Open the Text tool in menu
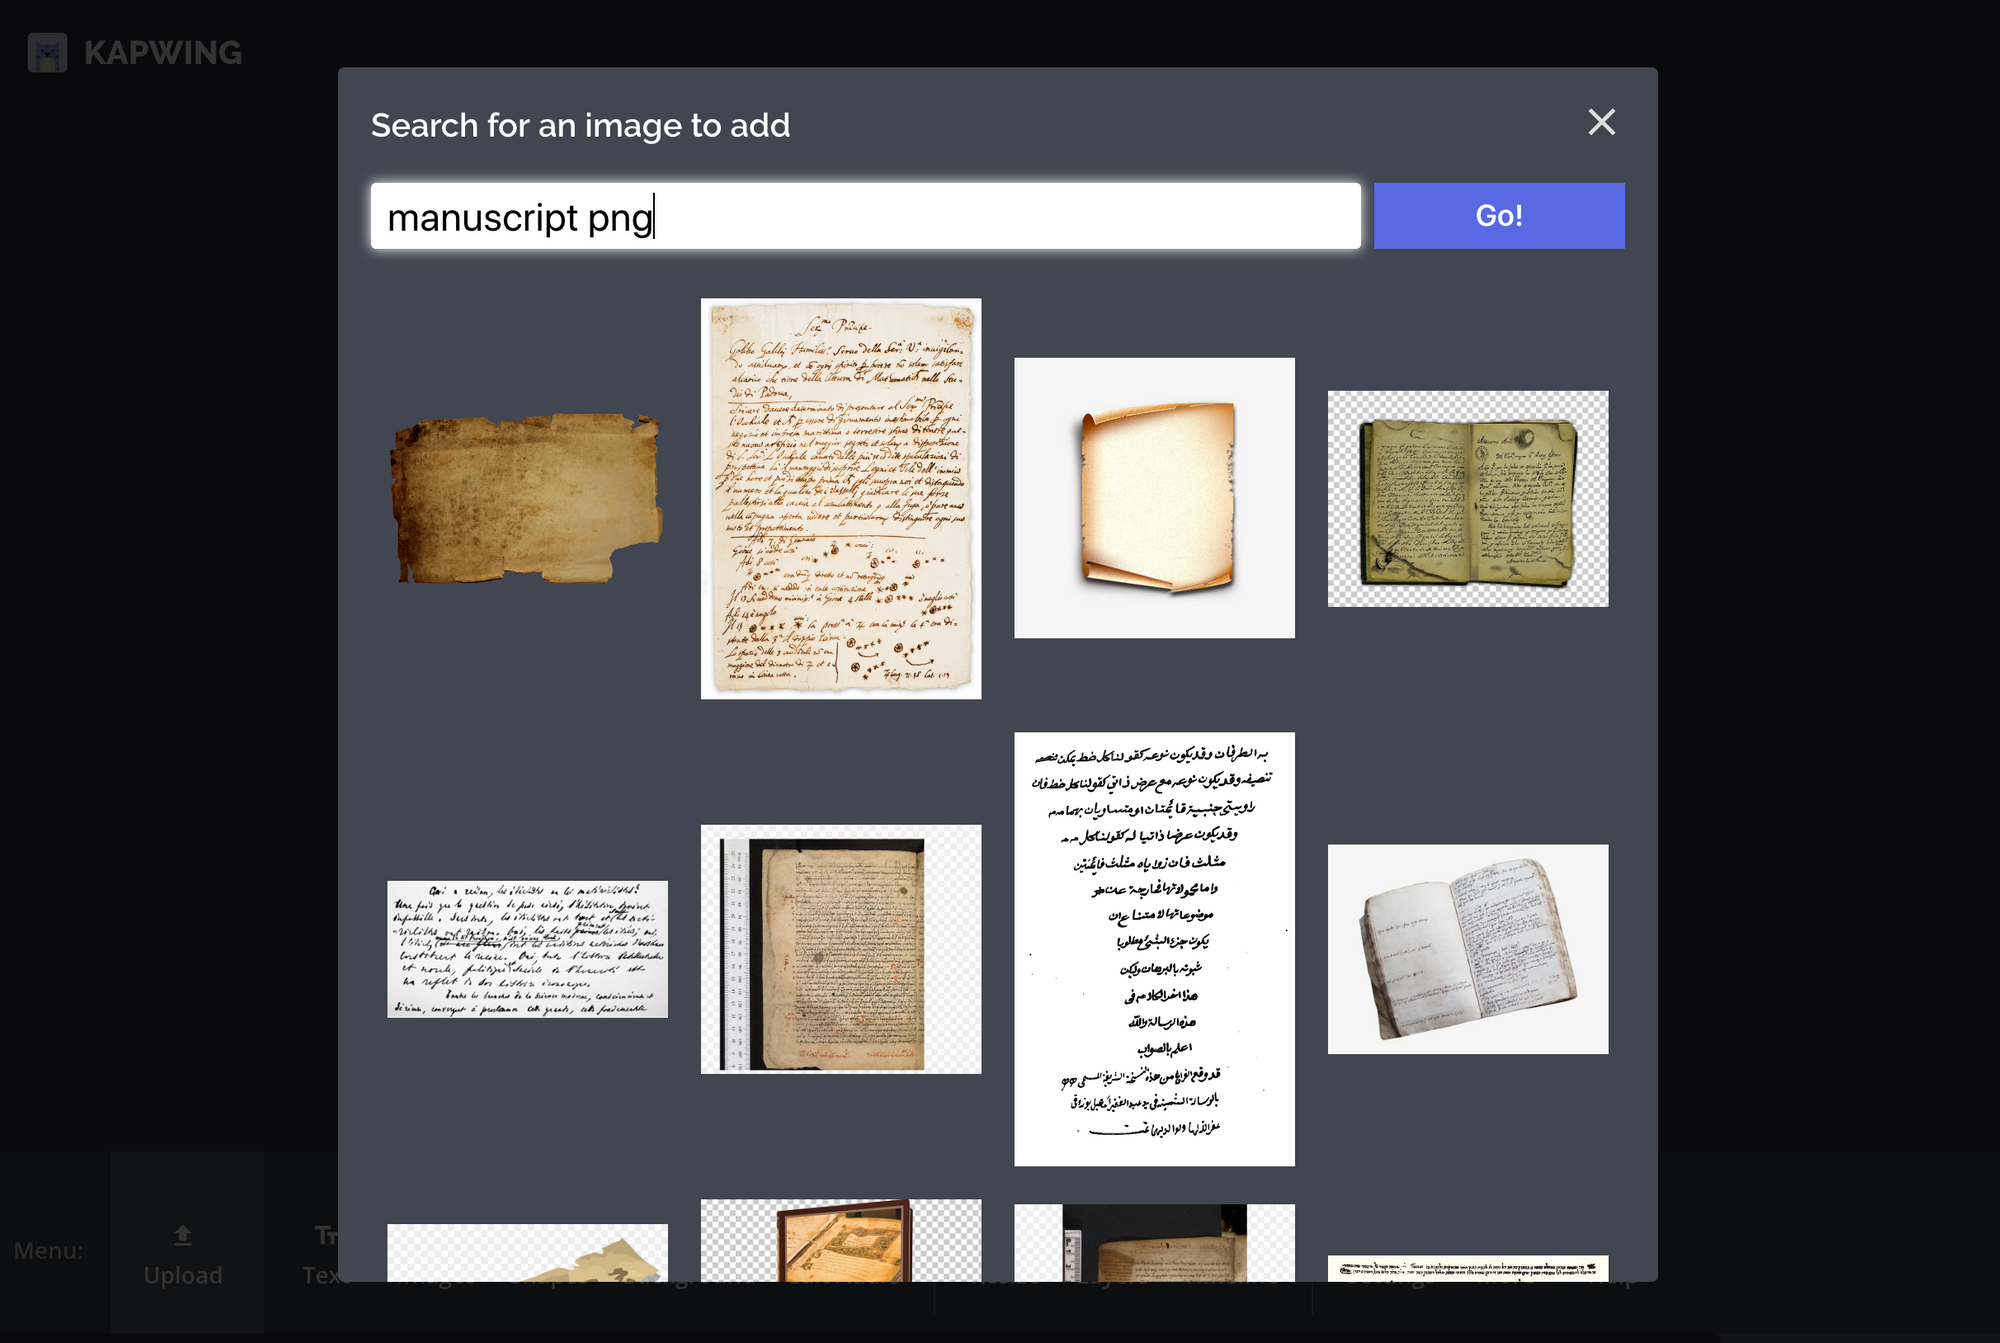The height and width of the screenshot is (1343, 2000). (320, 1255)
